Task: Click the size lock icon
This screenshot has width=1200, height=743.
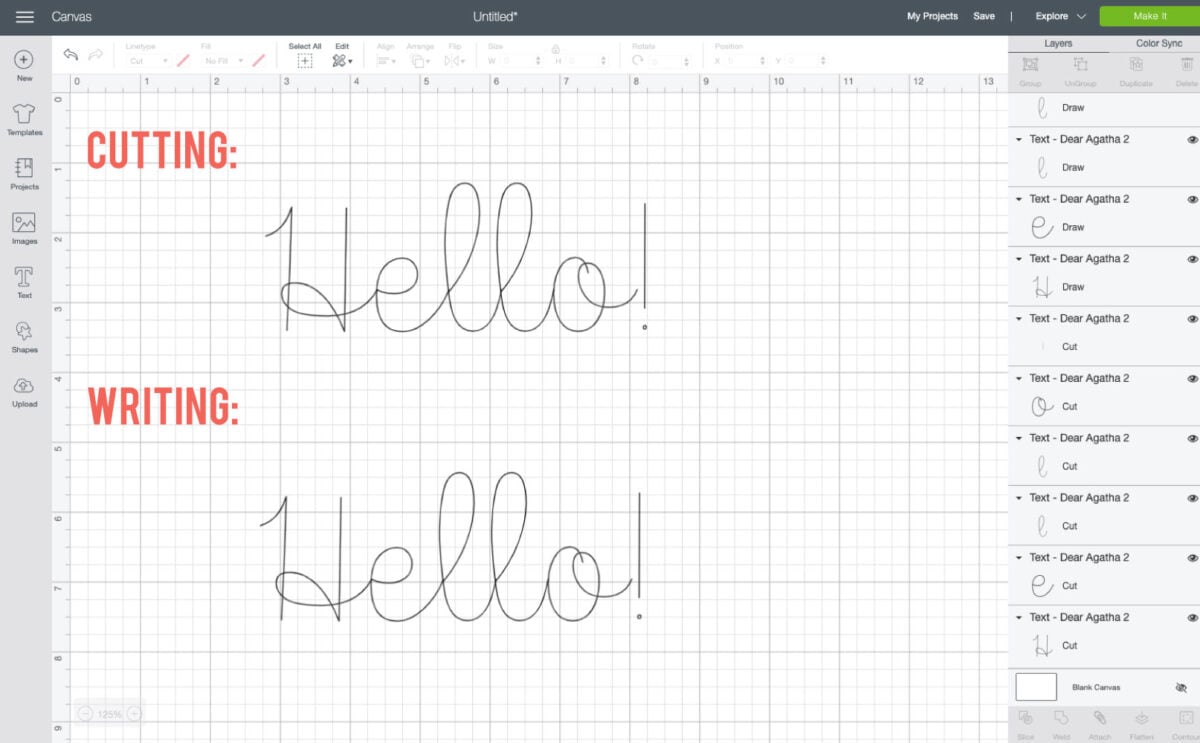Action: point(554,47)
